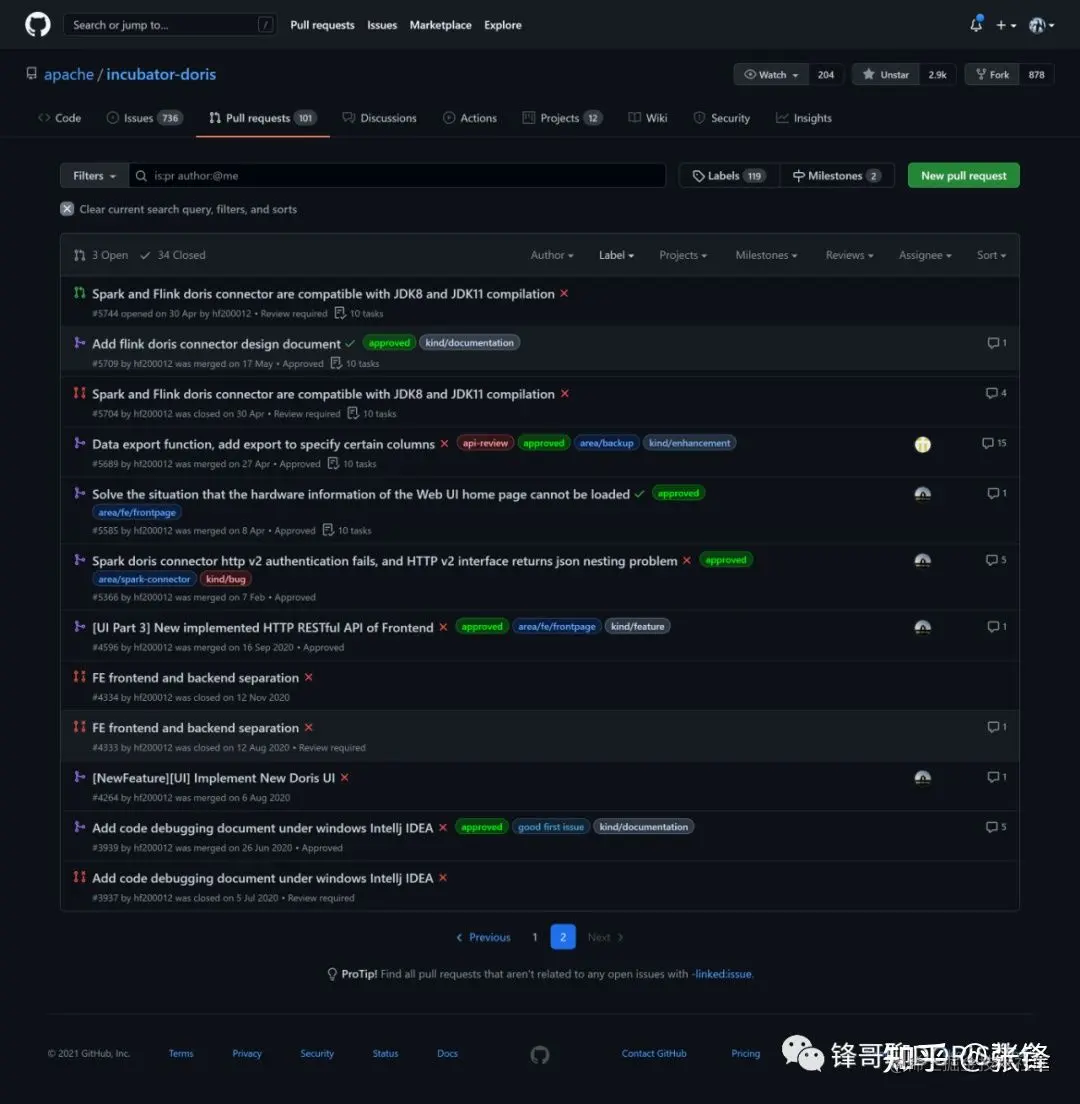Open Marketplace in top navigation

[440, 25]
